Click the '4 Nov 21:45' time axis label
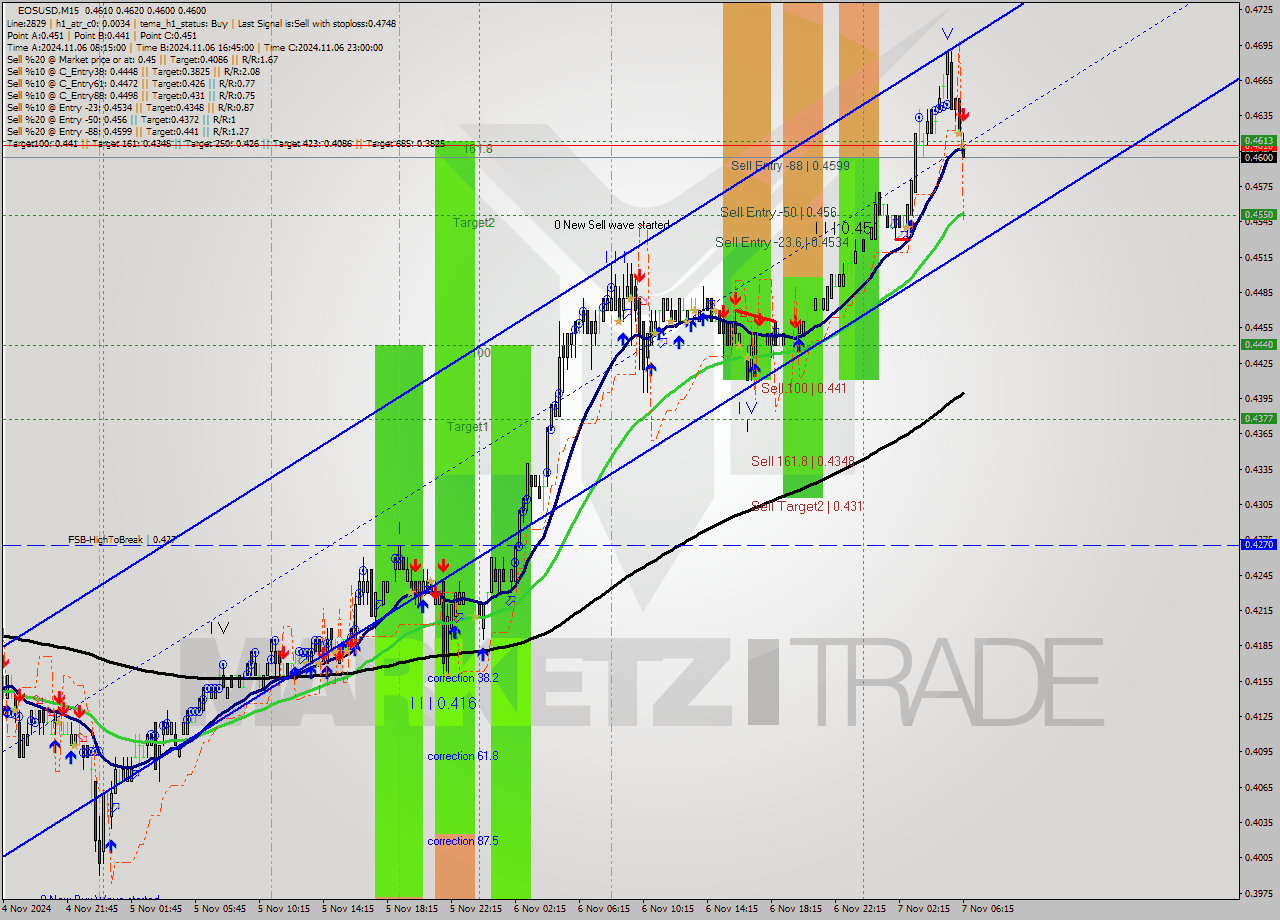Image resolution: width=1280 pixels, height=920 pixels. click(93, 909)
